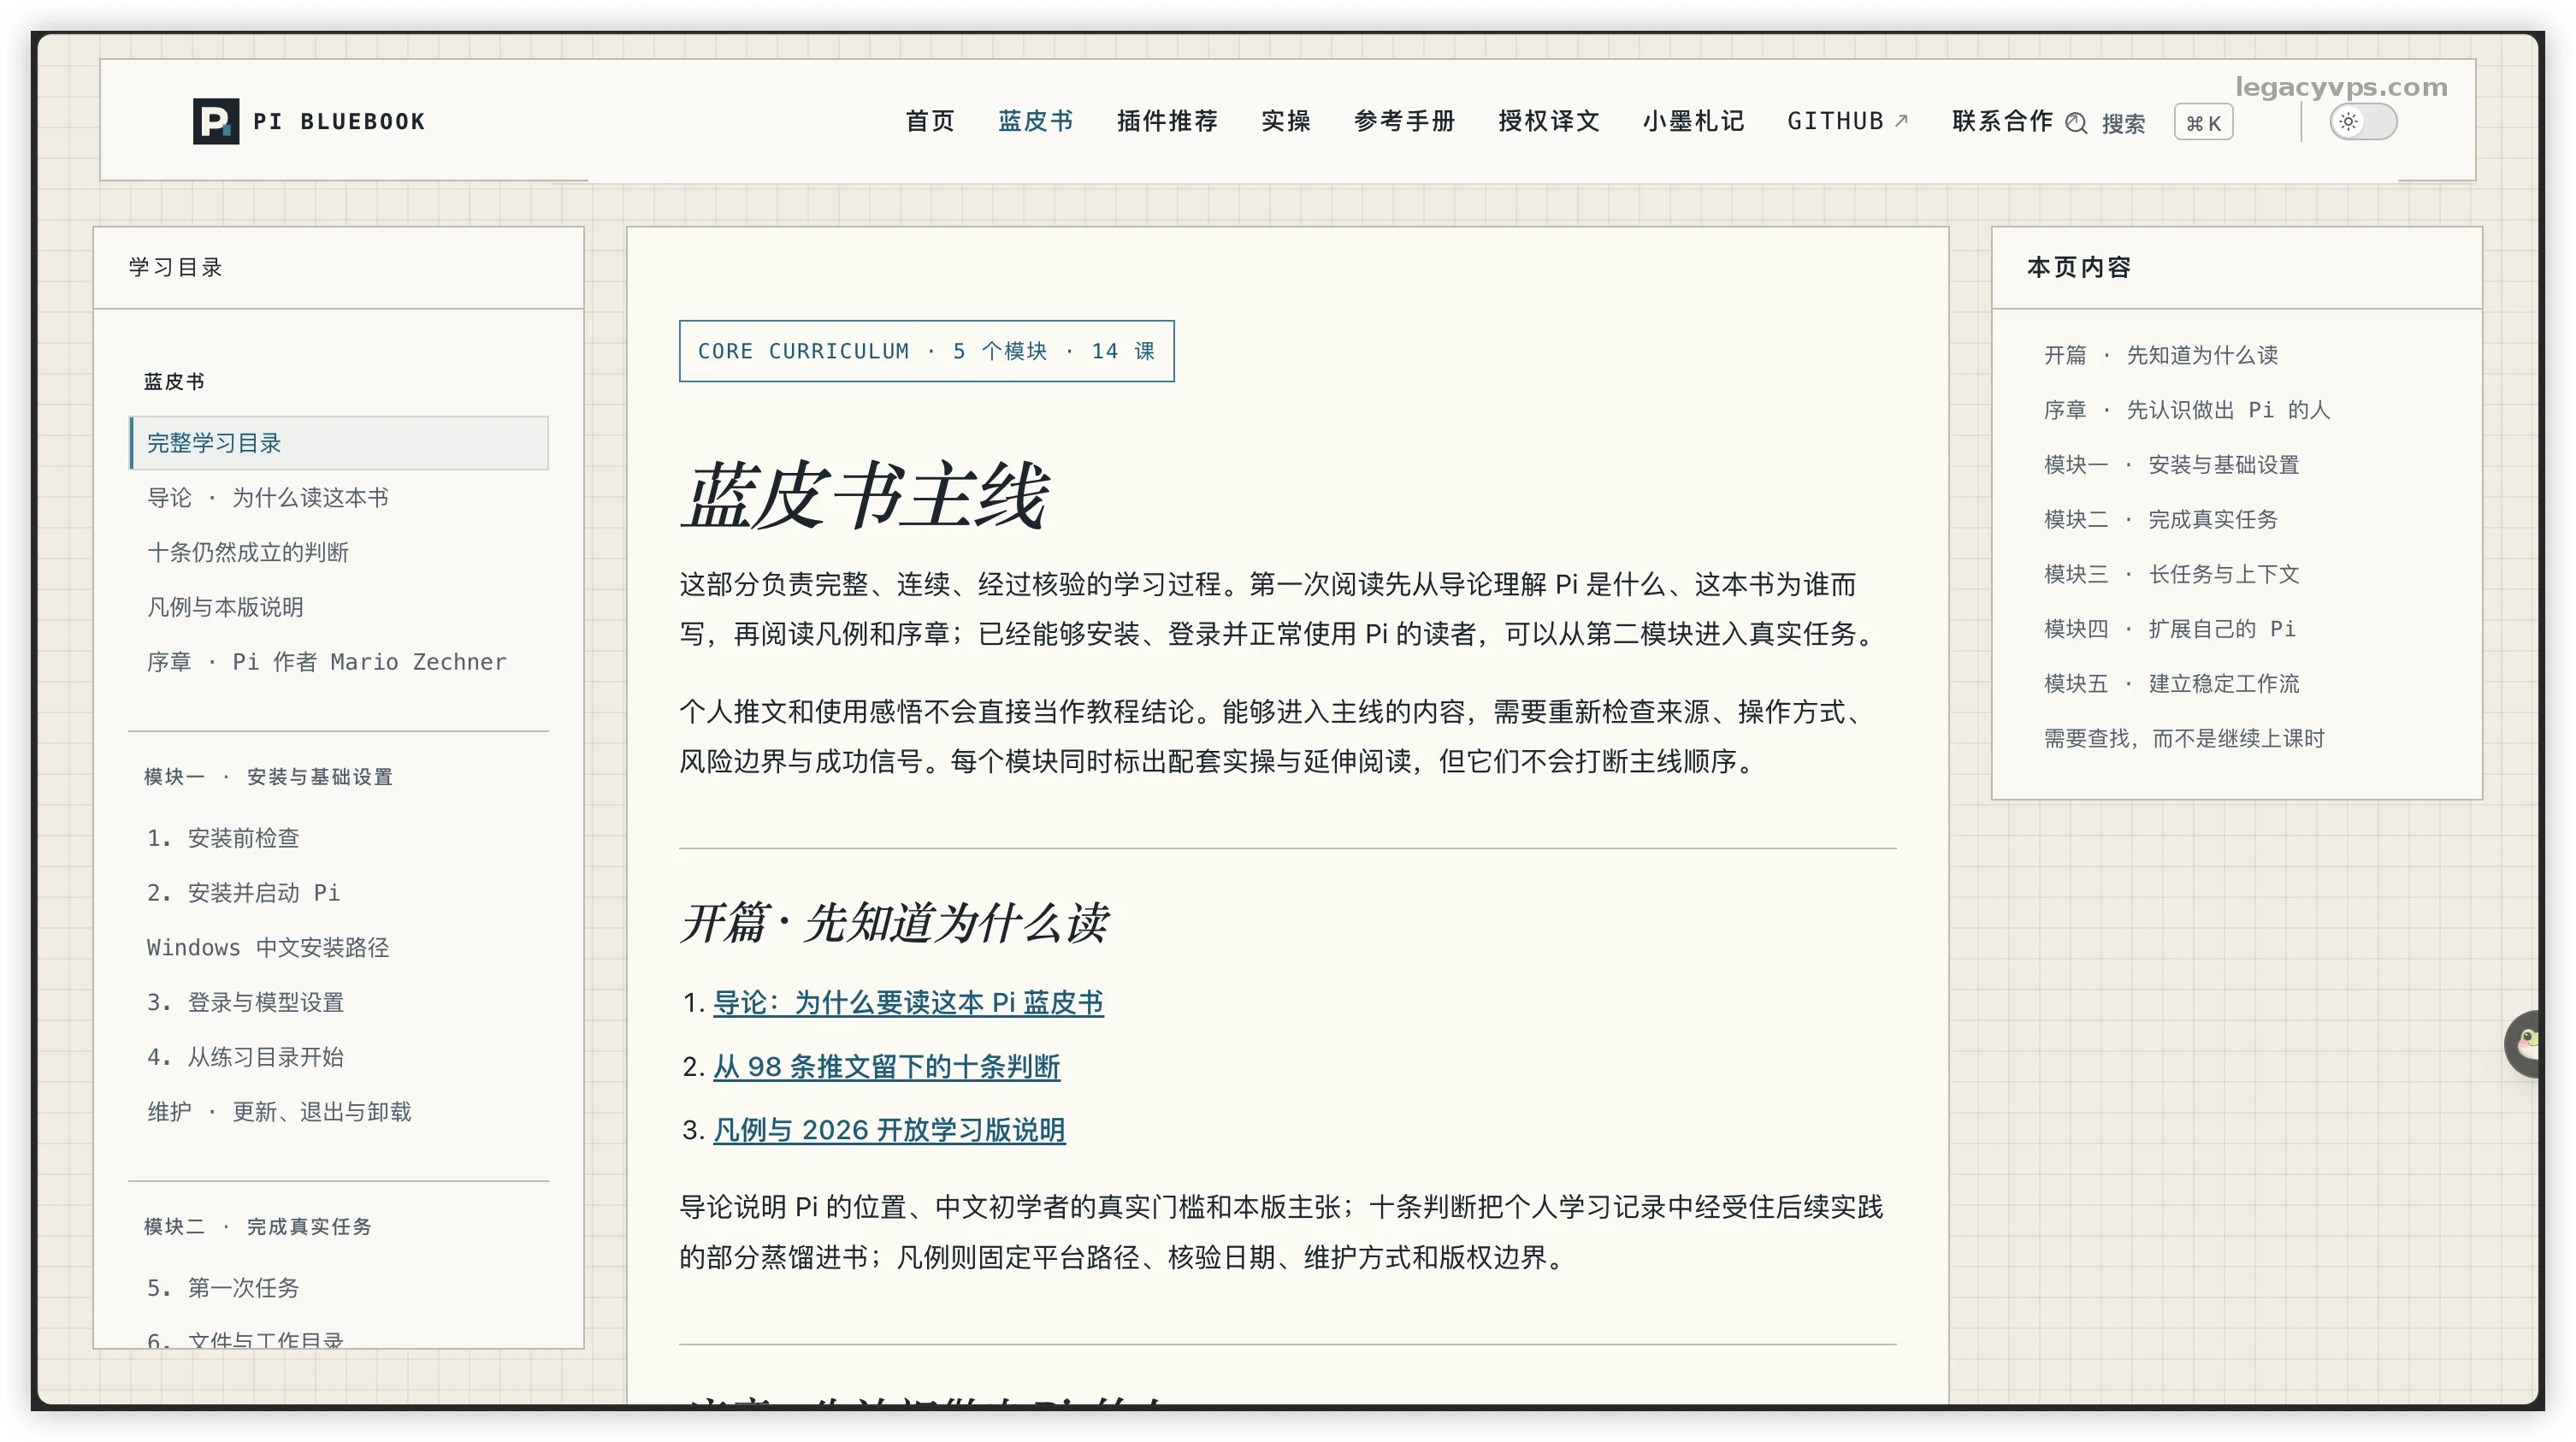Click the PI BLUEBOOK site title
2576x1442 pixels.
[339, 122]
